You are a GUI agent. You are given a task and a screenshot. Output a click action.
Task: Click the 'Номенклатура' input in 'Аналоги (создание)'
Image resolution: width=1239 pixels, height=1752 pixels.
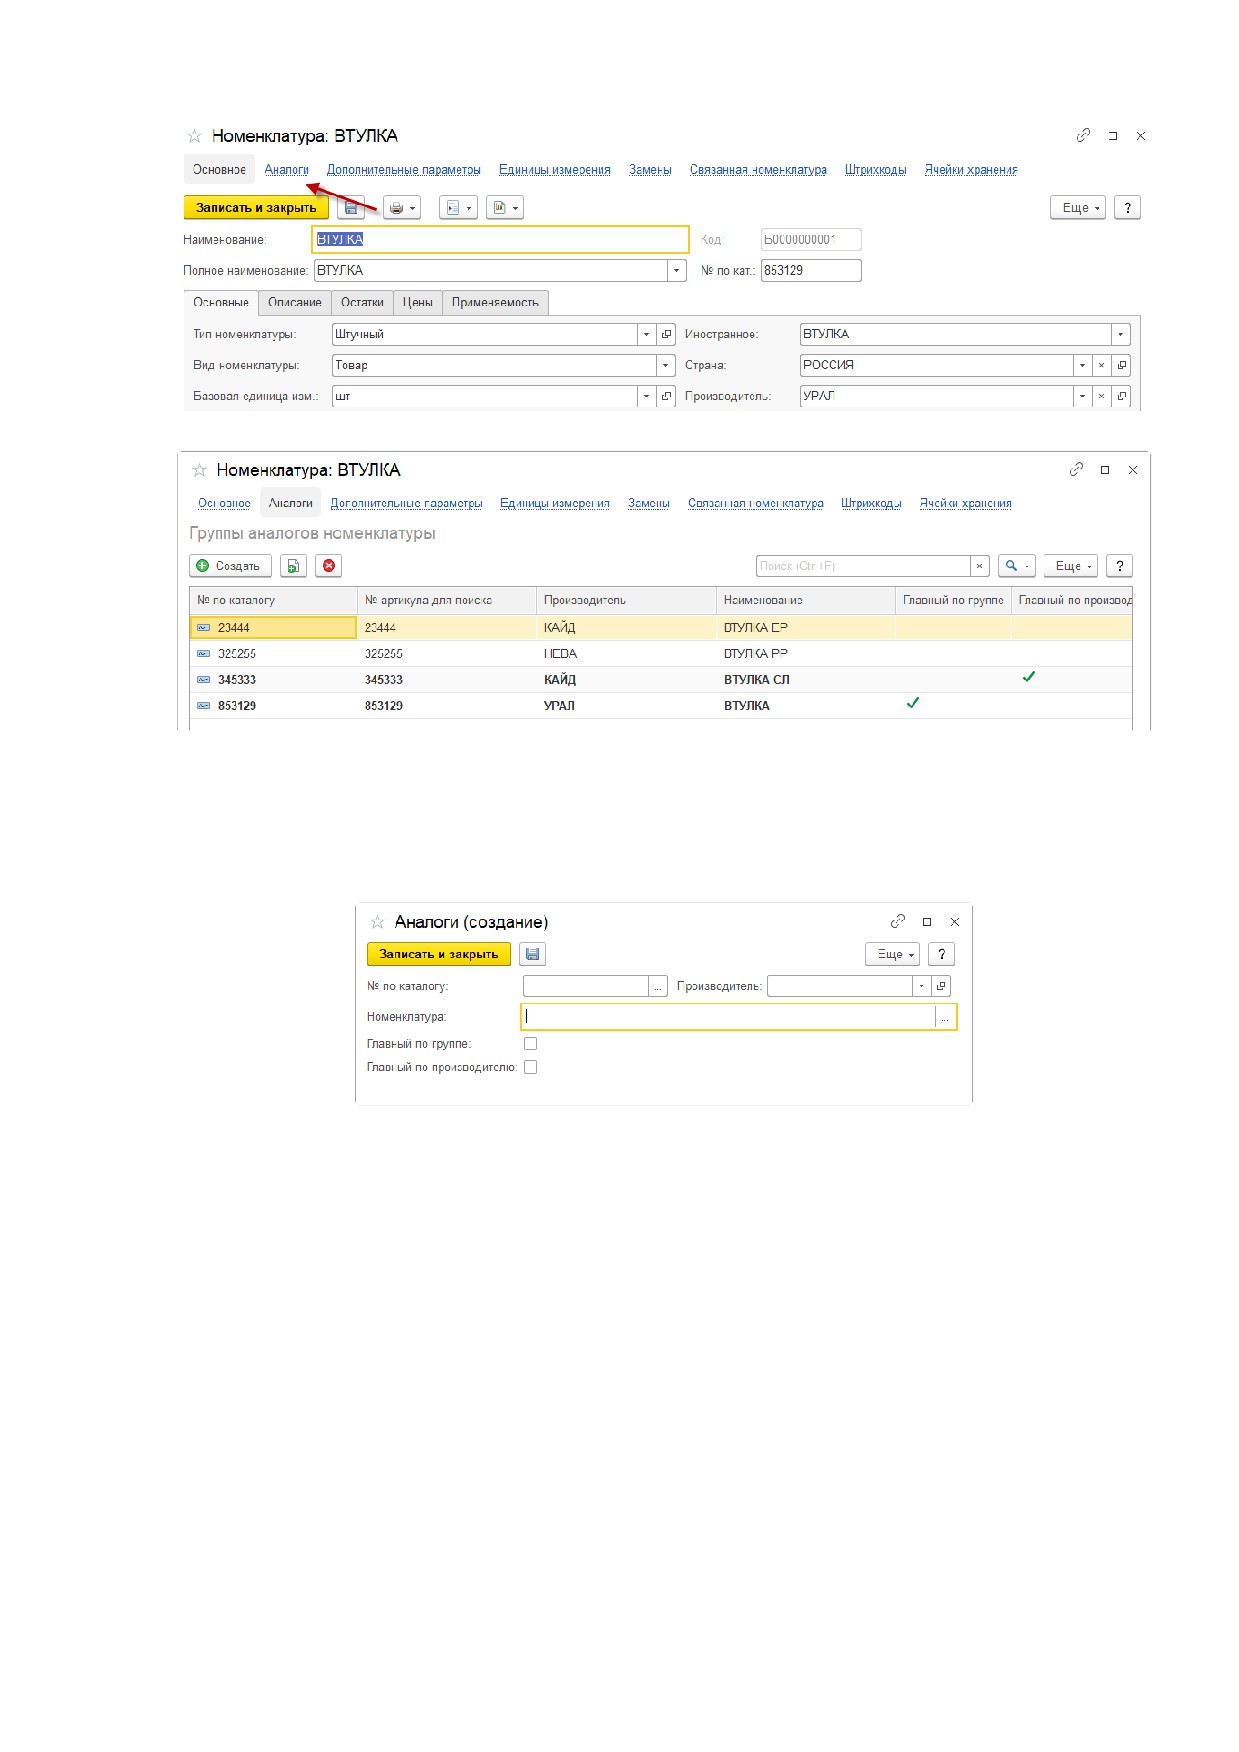pyautogui.click(x=728, y=1017)
